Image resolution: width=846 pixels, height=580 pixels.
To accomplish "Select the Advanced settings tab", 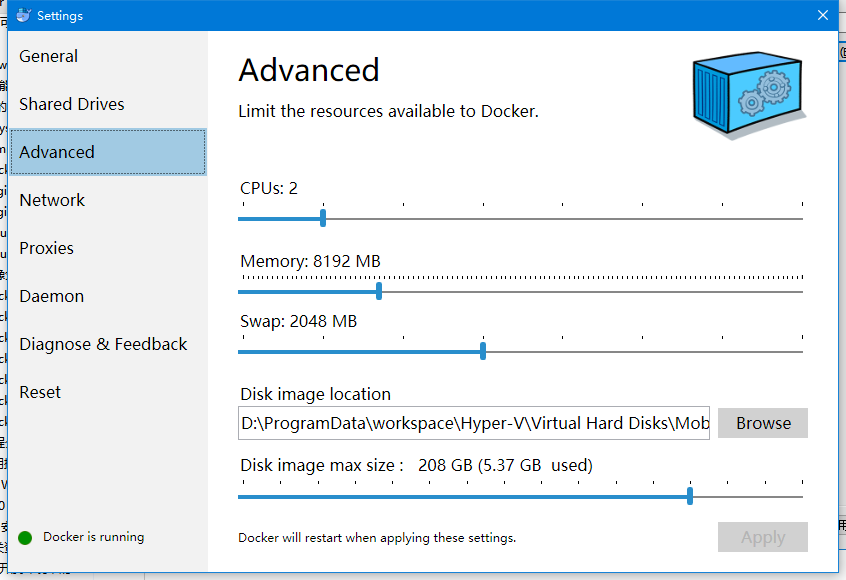I will pos(108,152).
